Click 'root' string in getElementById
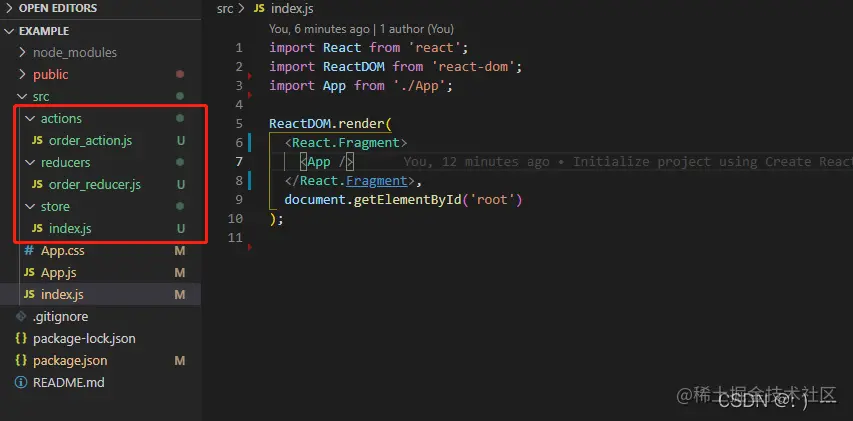This screenshot has width=853, height=421. point(492,200)
